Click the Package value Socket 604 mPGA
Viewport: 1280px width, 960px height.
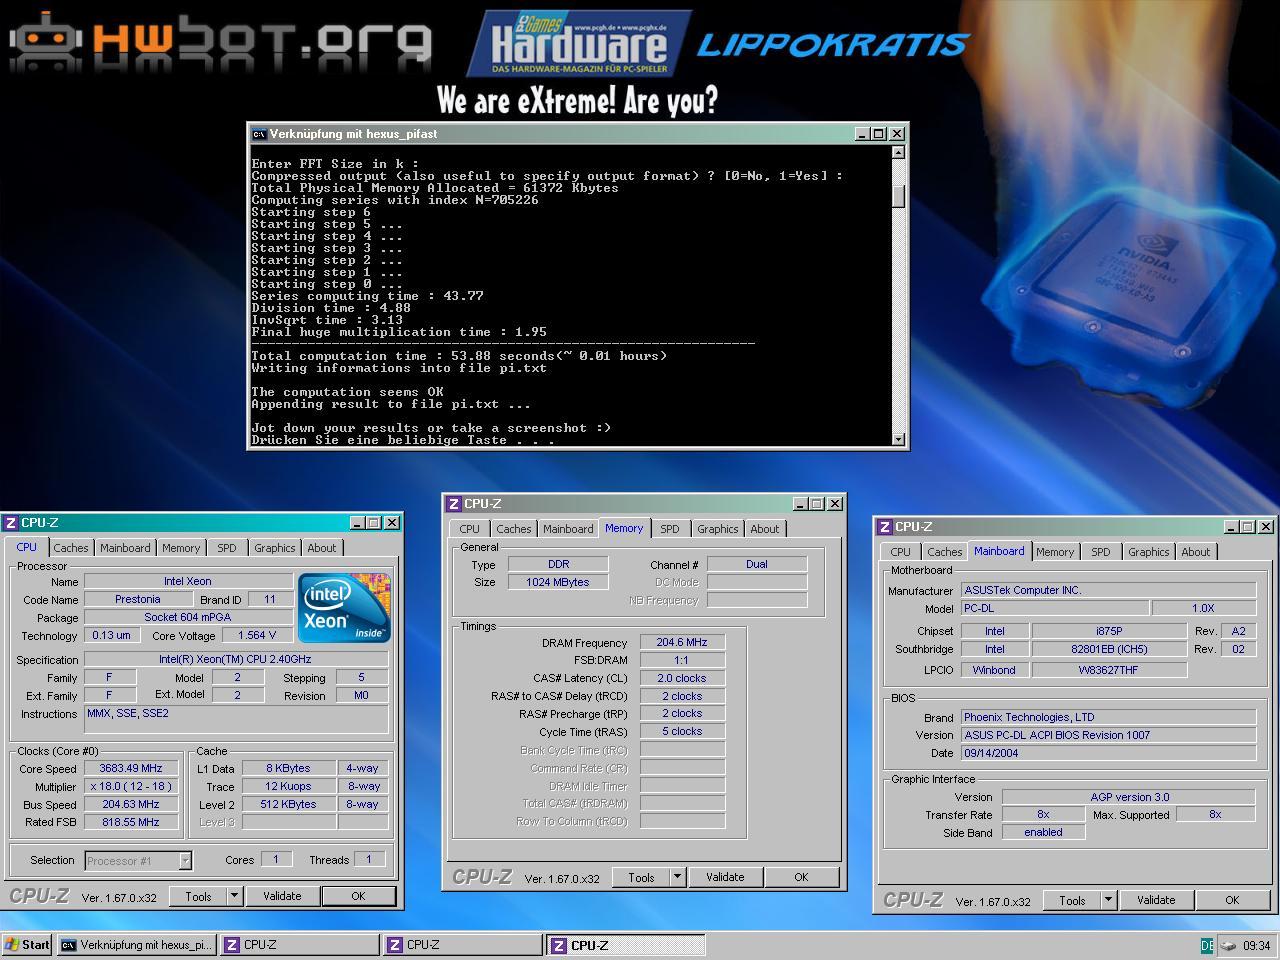tap(188, 618)
